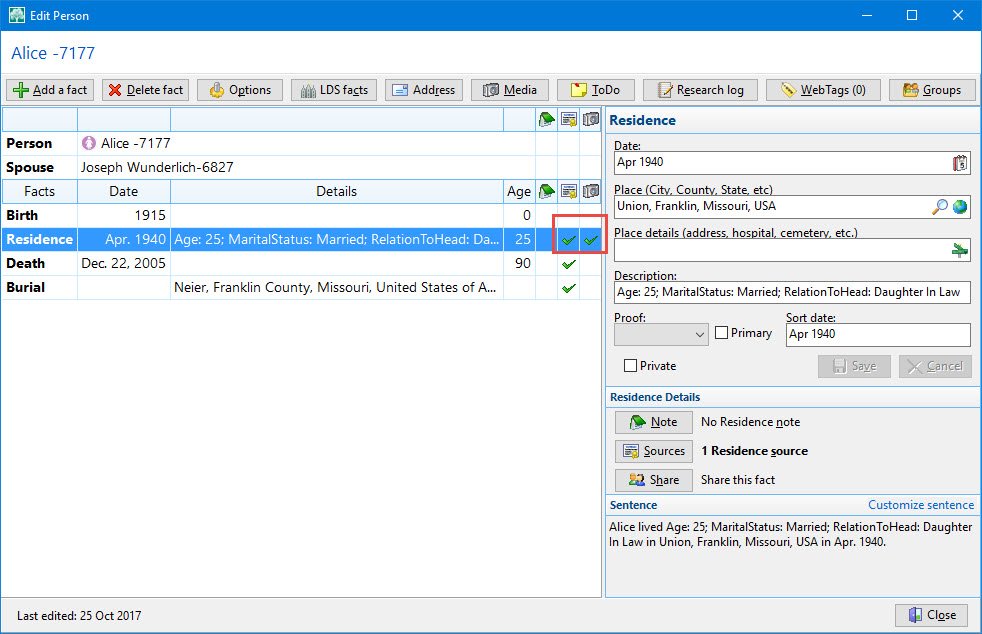Click Dec. 22, 2005 date cell
Image resolution: width=982 pixels, height=634 pixels.
pyautogui.click(x=123, y=264)
